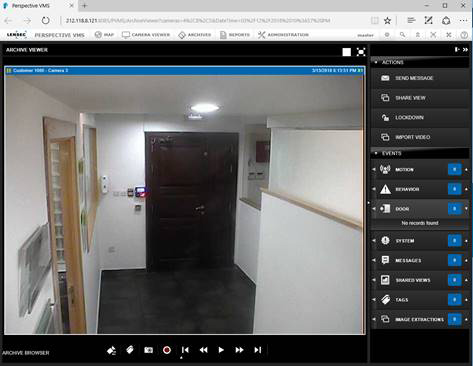Open the Archives menu
The width and height of the screenshot is (473, 366).
point(195,35)
